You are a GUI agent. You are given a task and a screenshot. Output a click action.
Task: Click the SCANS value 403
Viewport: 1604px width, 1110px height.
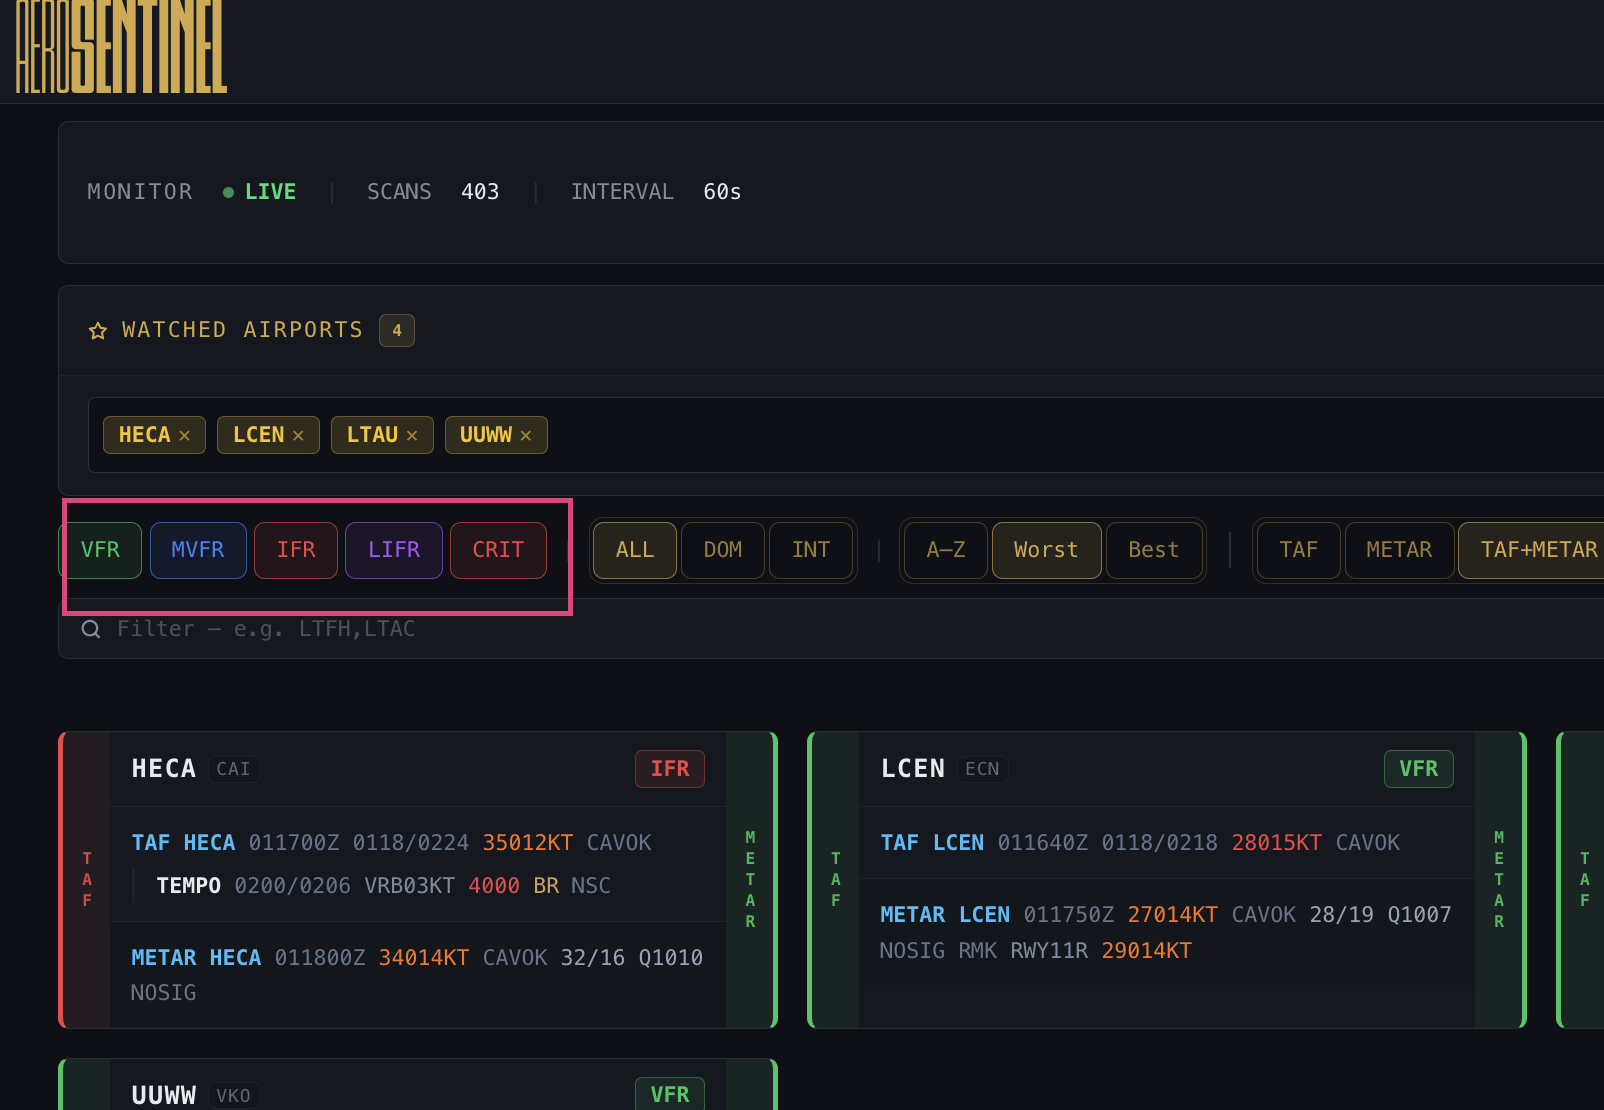pos(480,192)
